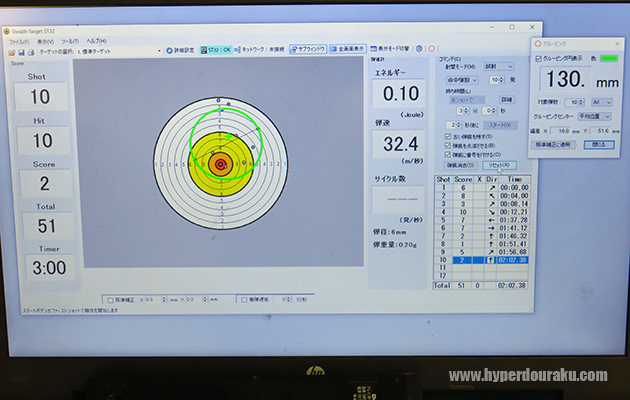The height and width of the screenshot is (400, 630).
Task: Click the スタート start button
Action: pos(500,125)
